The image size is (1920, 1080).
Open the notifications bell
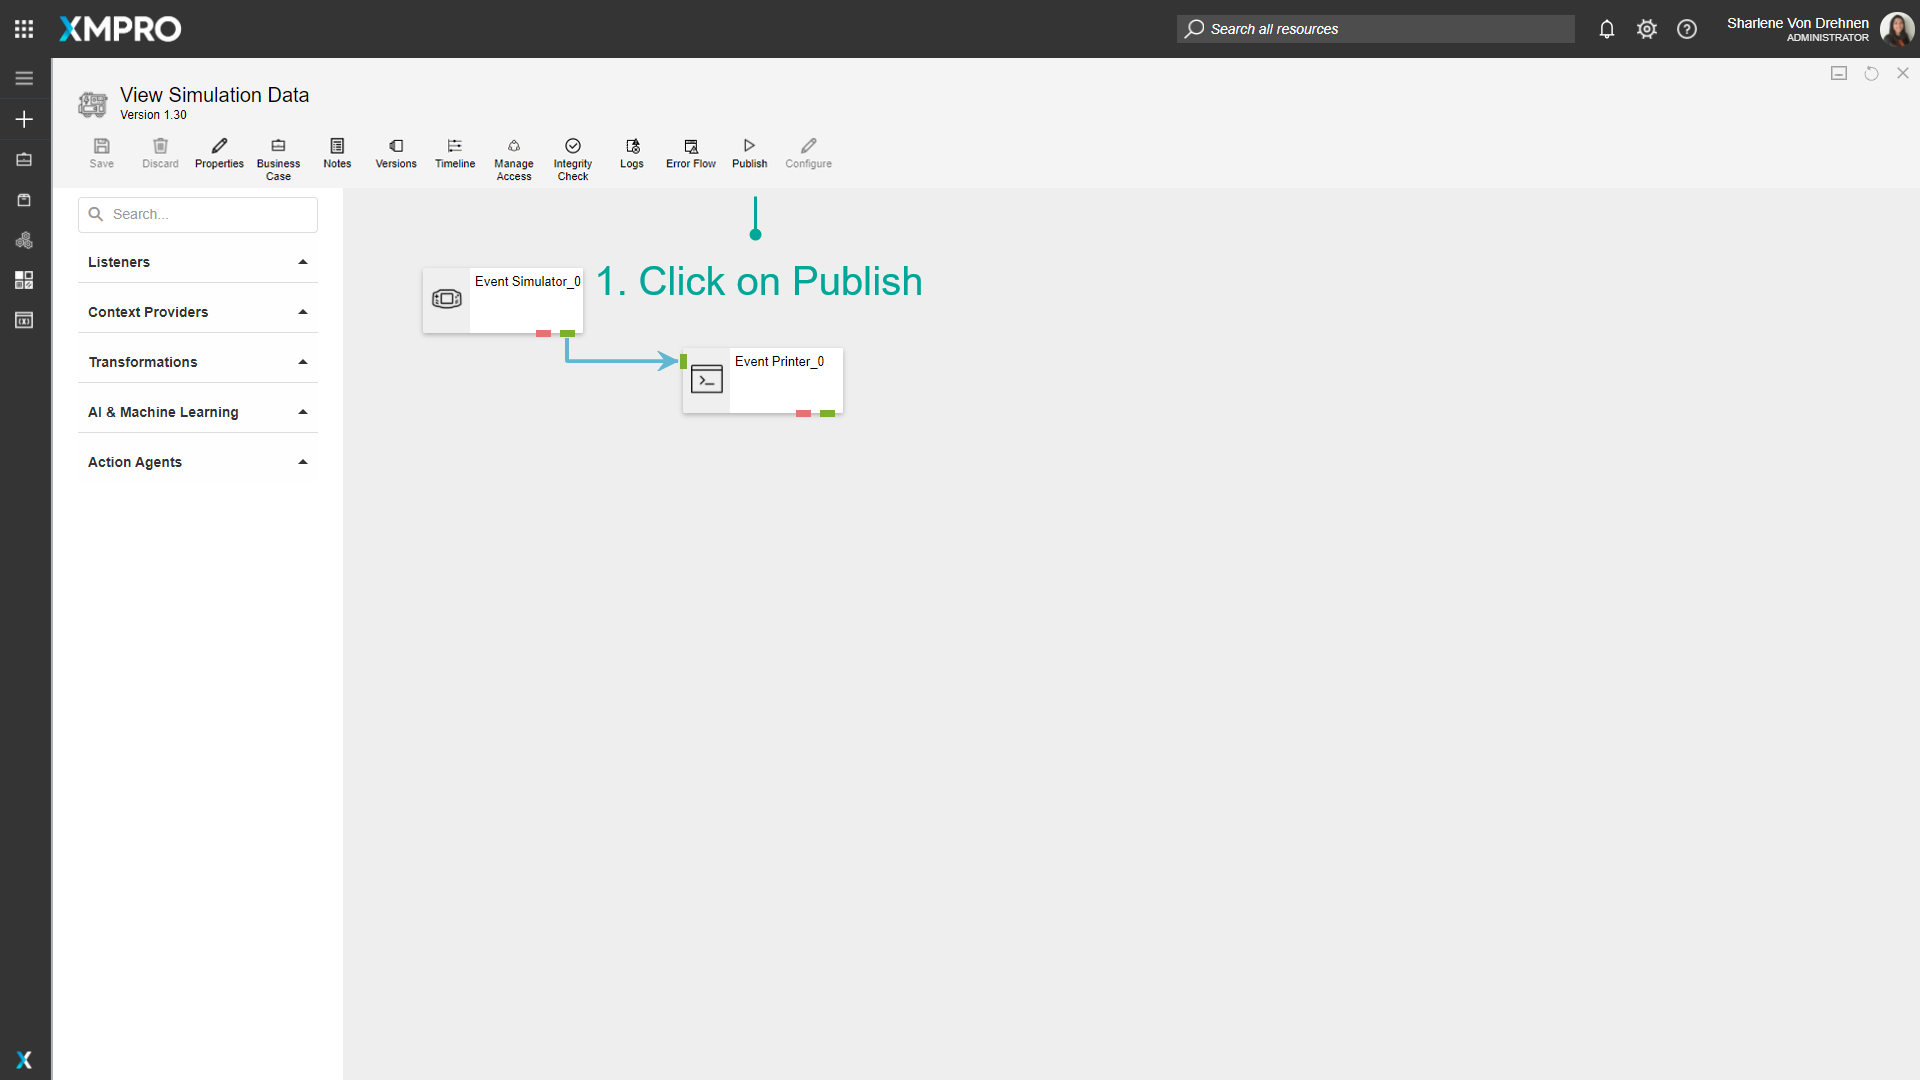click(1607, 29)
